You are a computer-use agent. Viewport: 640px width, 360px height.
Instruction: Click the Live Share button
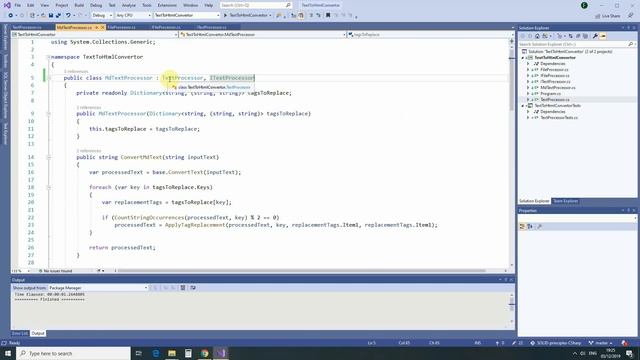coord(608,16)
